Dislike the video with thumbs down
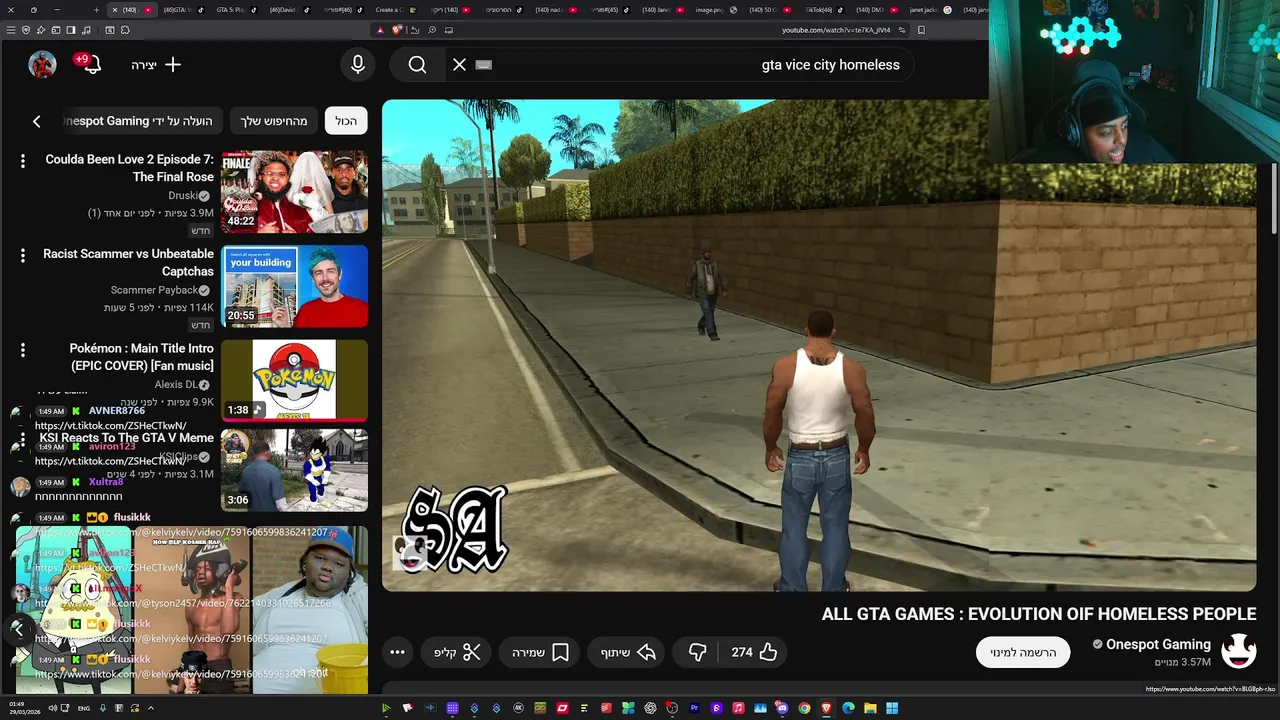The image size is (1280, 720). click(698, 652)
